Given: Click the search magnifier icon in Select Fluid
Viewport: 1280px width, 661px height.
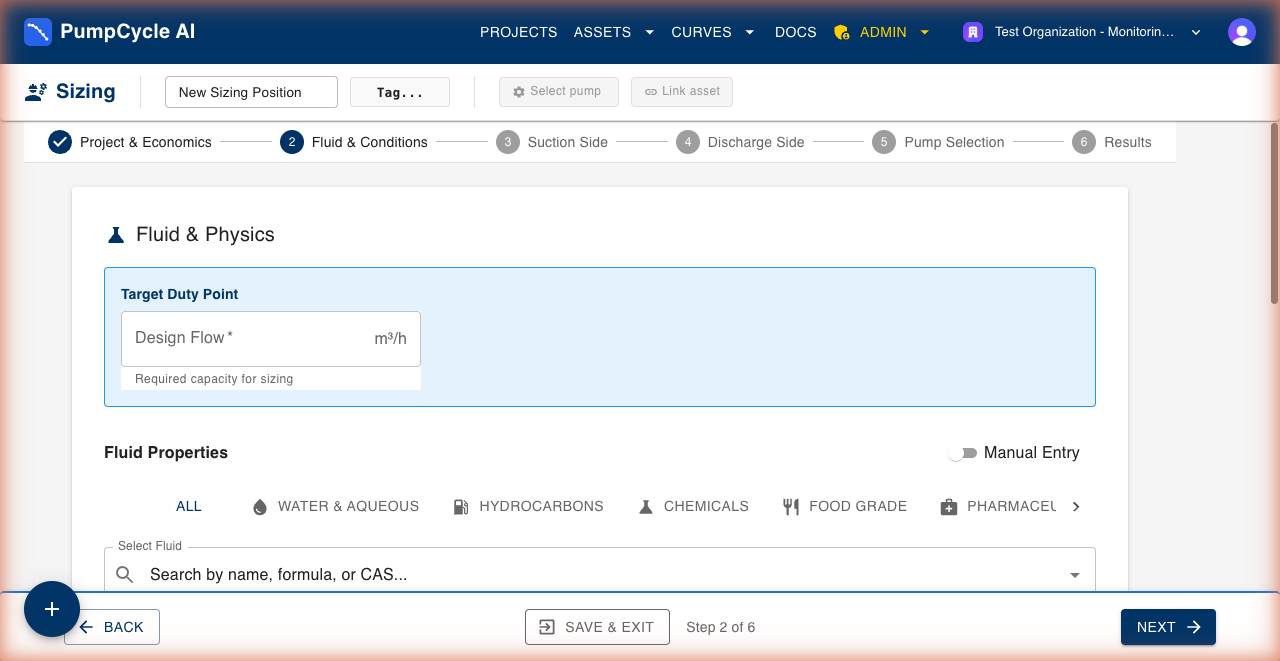Looking at the screenshot, I should (x=125, y=574).
